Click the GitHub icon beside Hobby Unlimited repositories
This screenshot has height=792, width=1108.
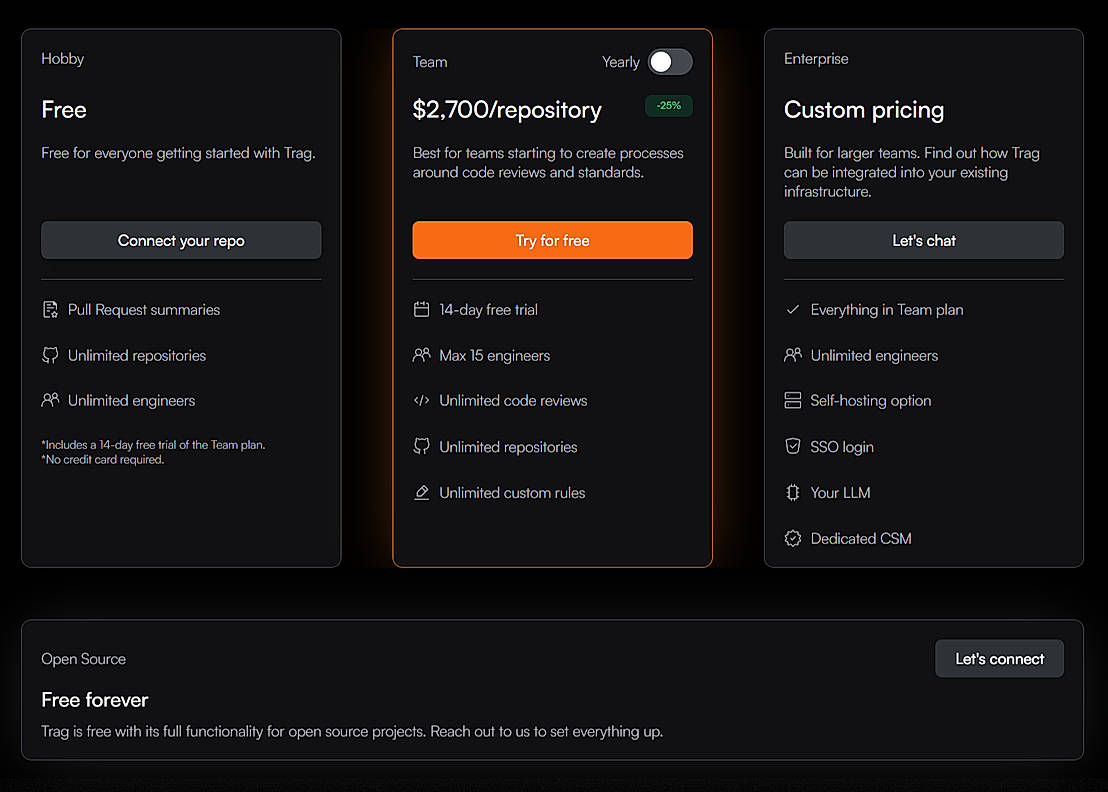pos(50,355)
